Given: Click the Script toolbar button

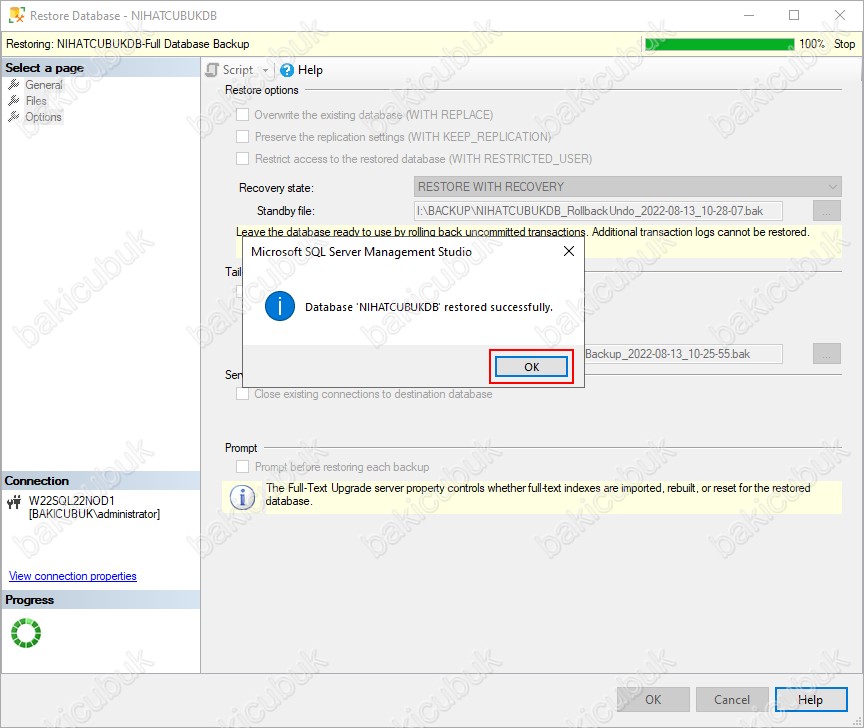Looking at the screenshot, I should tap(237, 70).
